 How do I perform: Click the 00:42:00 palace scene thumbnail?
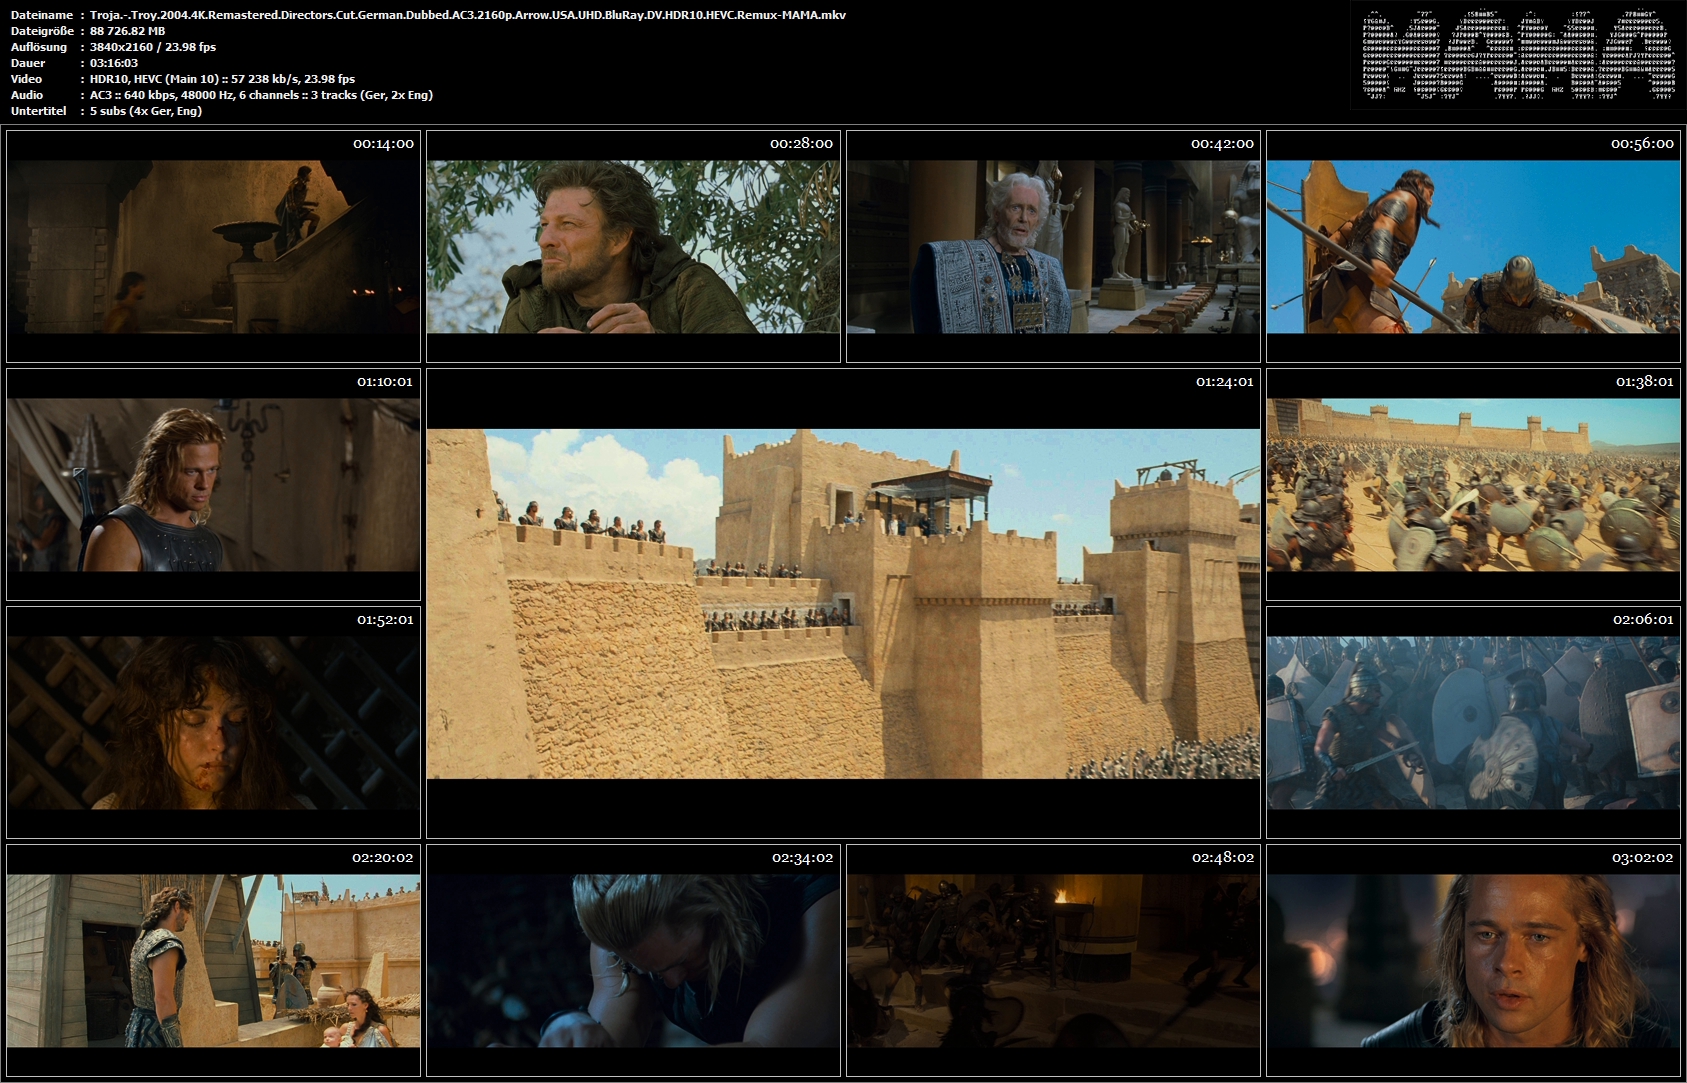click(1053, 246)
